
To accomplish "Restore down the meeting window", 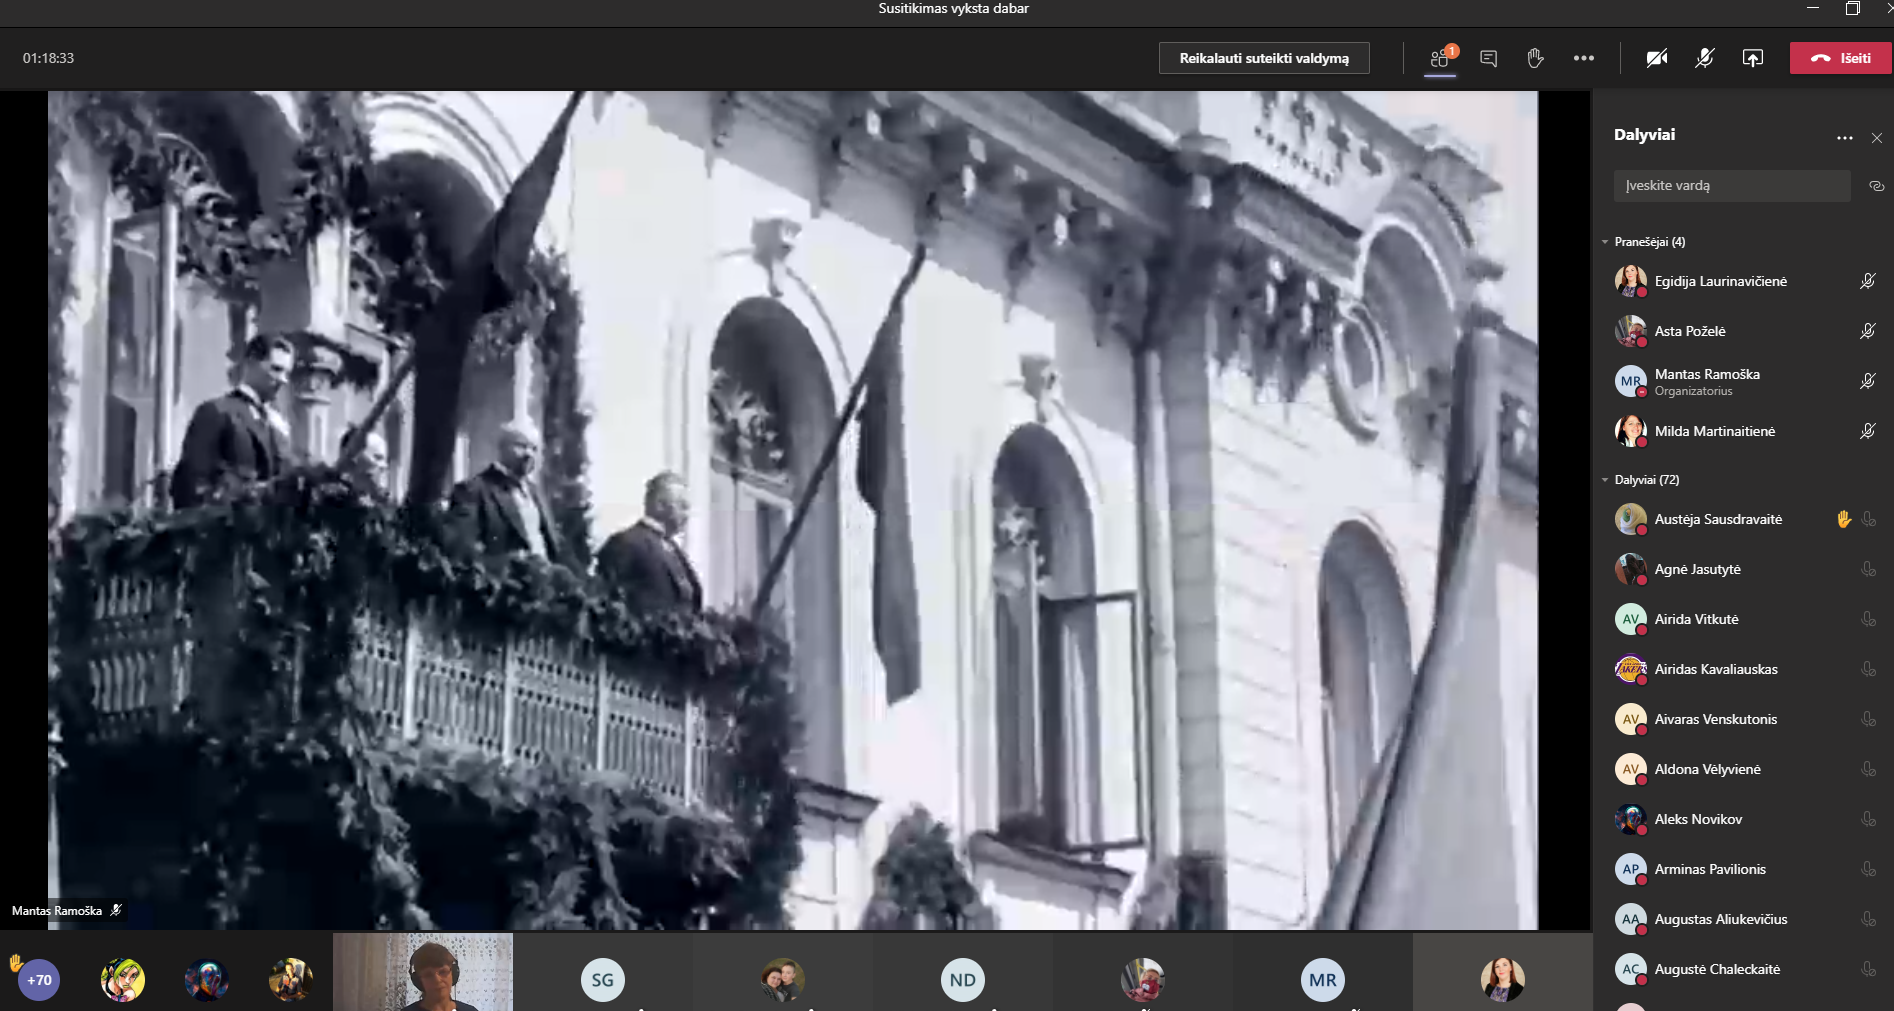I will 1852,8.
